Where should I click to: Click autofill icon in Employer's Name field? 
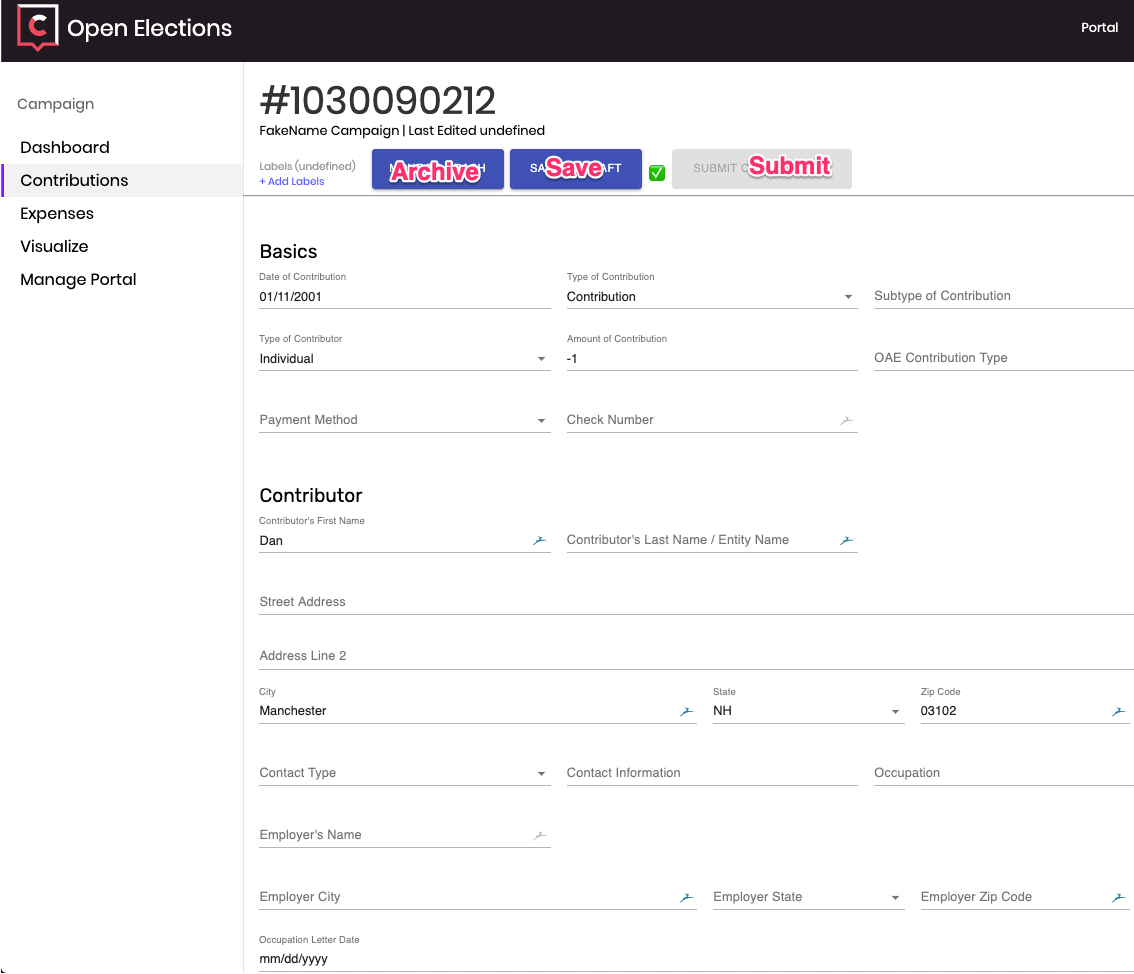(x=540, y=835)
